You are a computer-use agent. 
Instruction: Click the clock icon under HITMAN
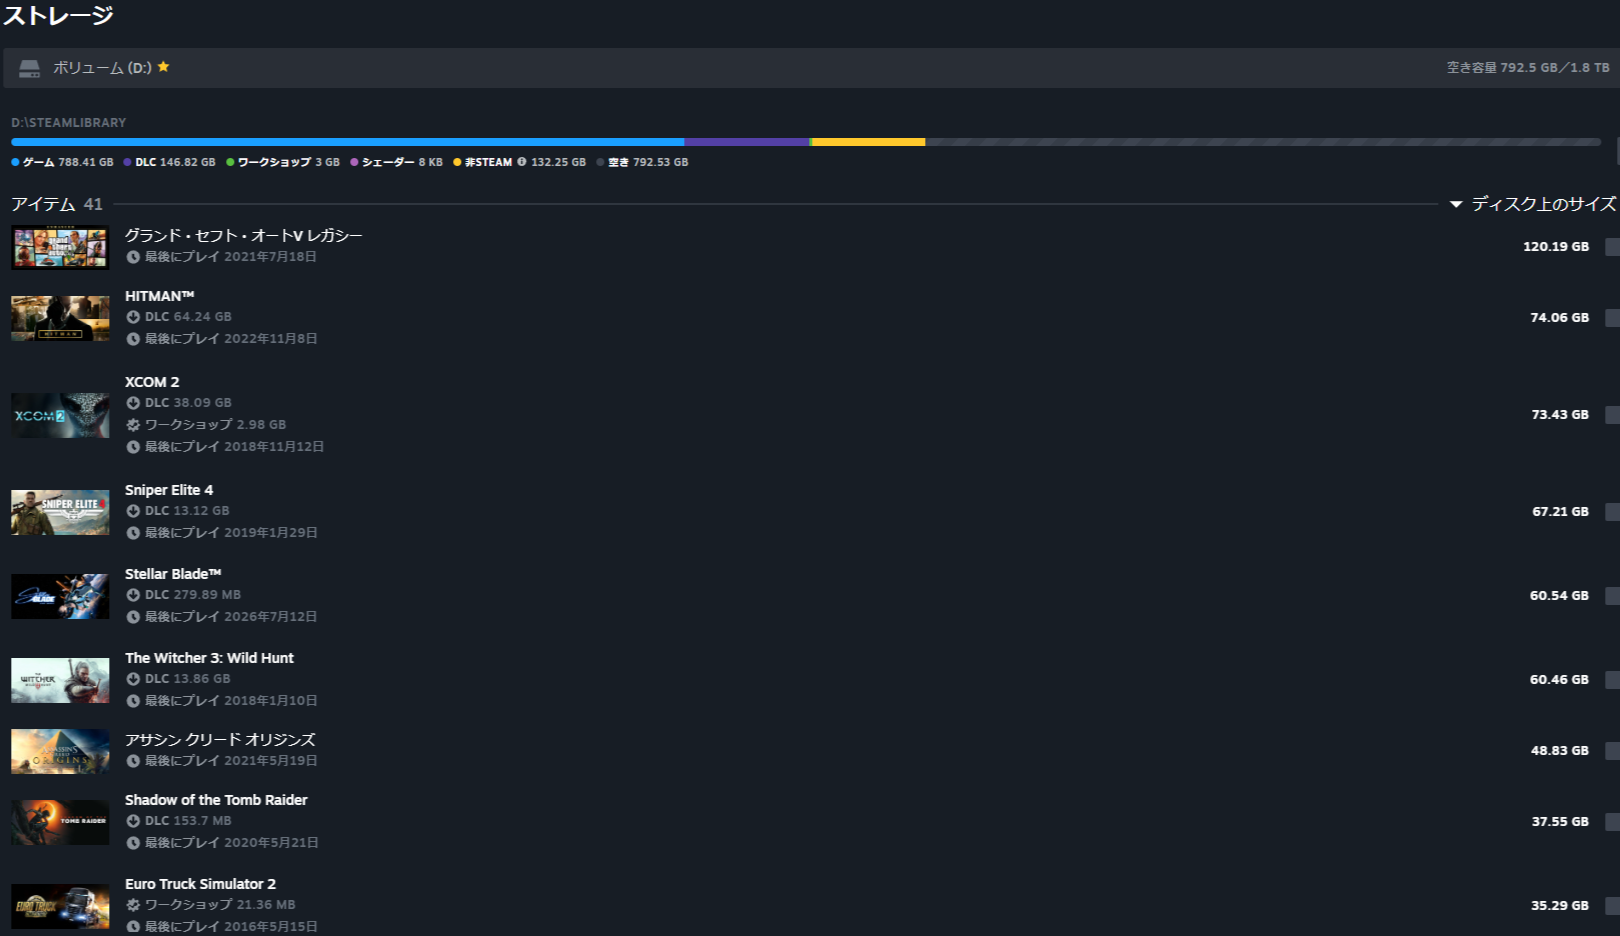click(x=133, y=339)
